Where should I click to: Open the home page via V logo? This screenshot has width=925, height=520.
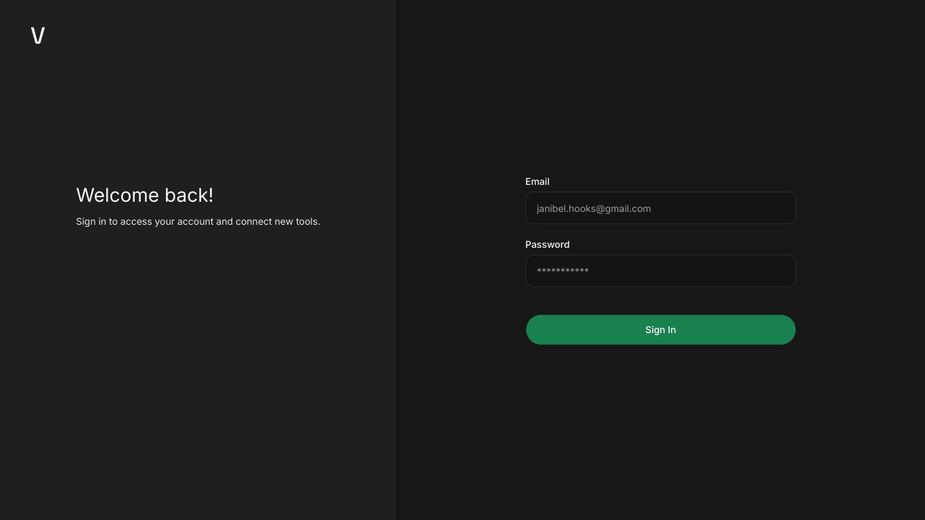[38, 36]
